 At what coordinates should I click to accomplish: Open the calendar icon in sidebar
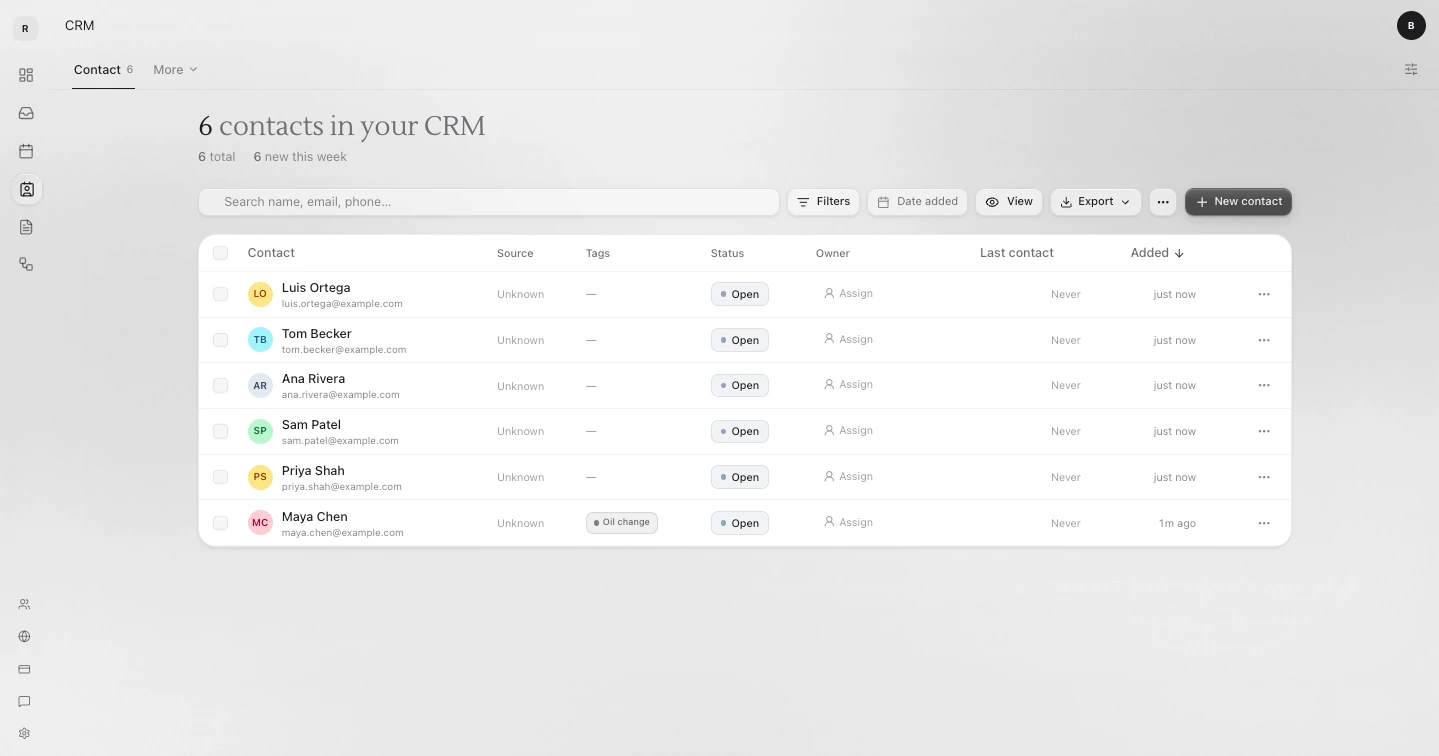click(x=26, y=151)
